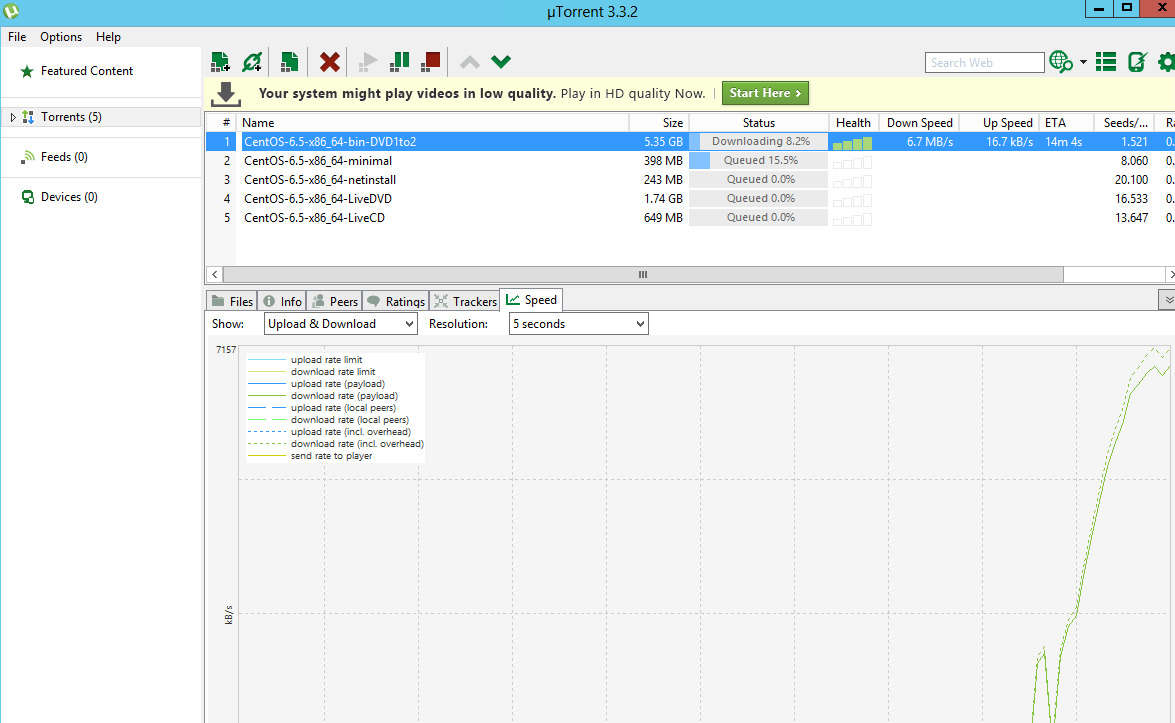Click the download arrow icon in banner
The image size is (1175, 723).
(x=226, y=94)
